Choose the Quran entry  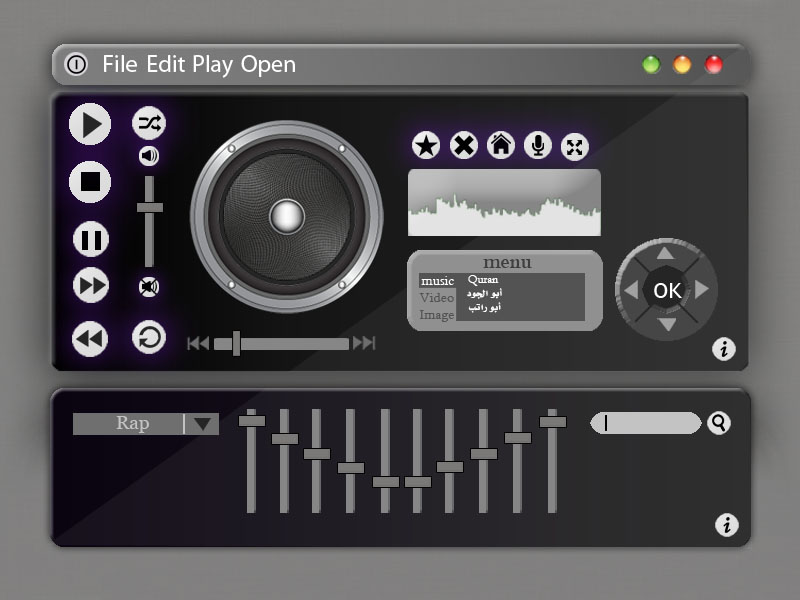[483, 280]
